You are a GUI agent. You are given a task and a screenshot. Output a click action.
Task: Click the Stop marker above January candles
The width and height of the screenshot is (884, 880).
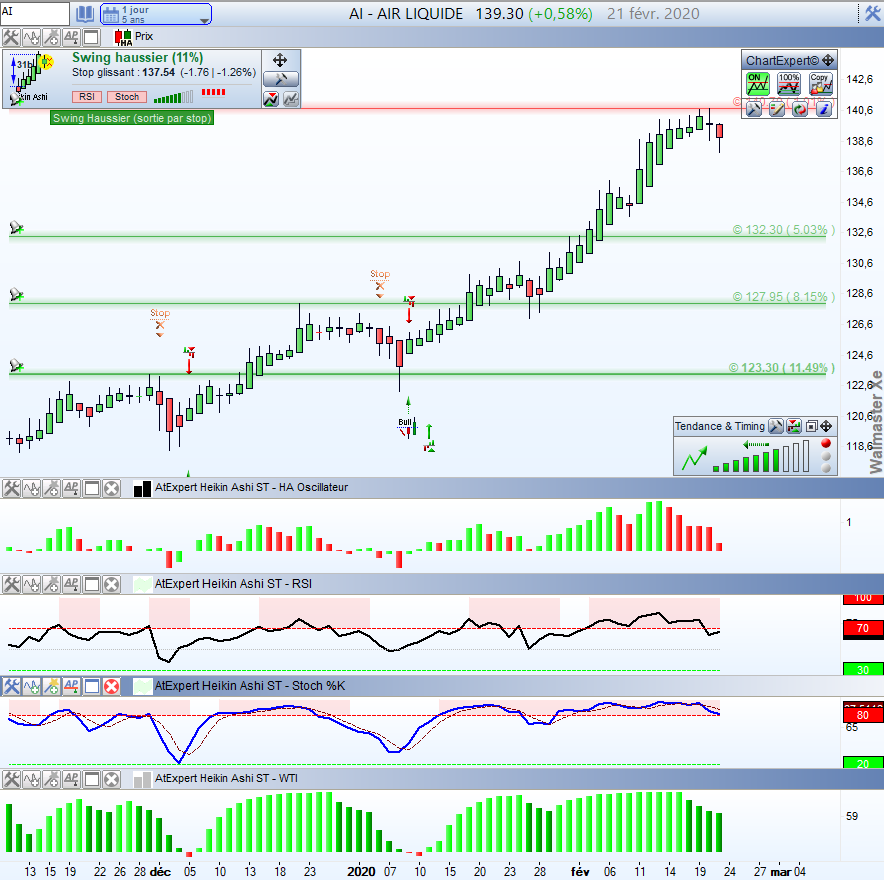pos(380,284)
